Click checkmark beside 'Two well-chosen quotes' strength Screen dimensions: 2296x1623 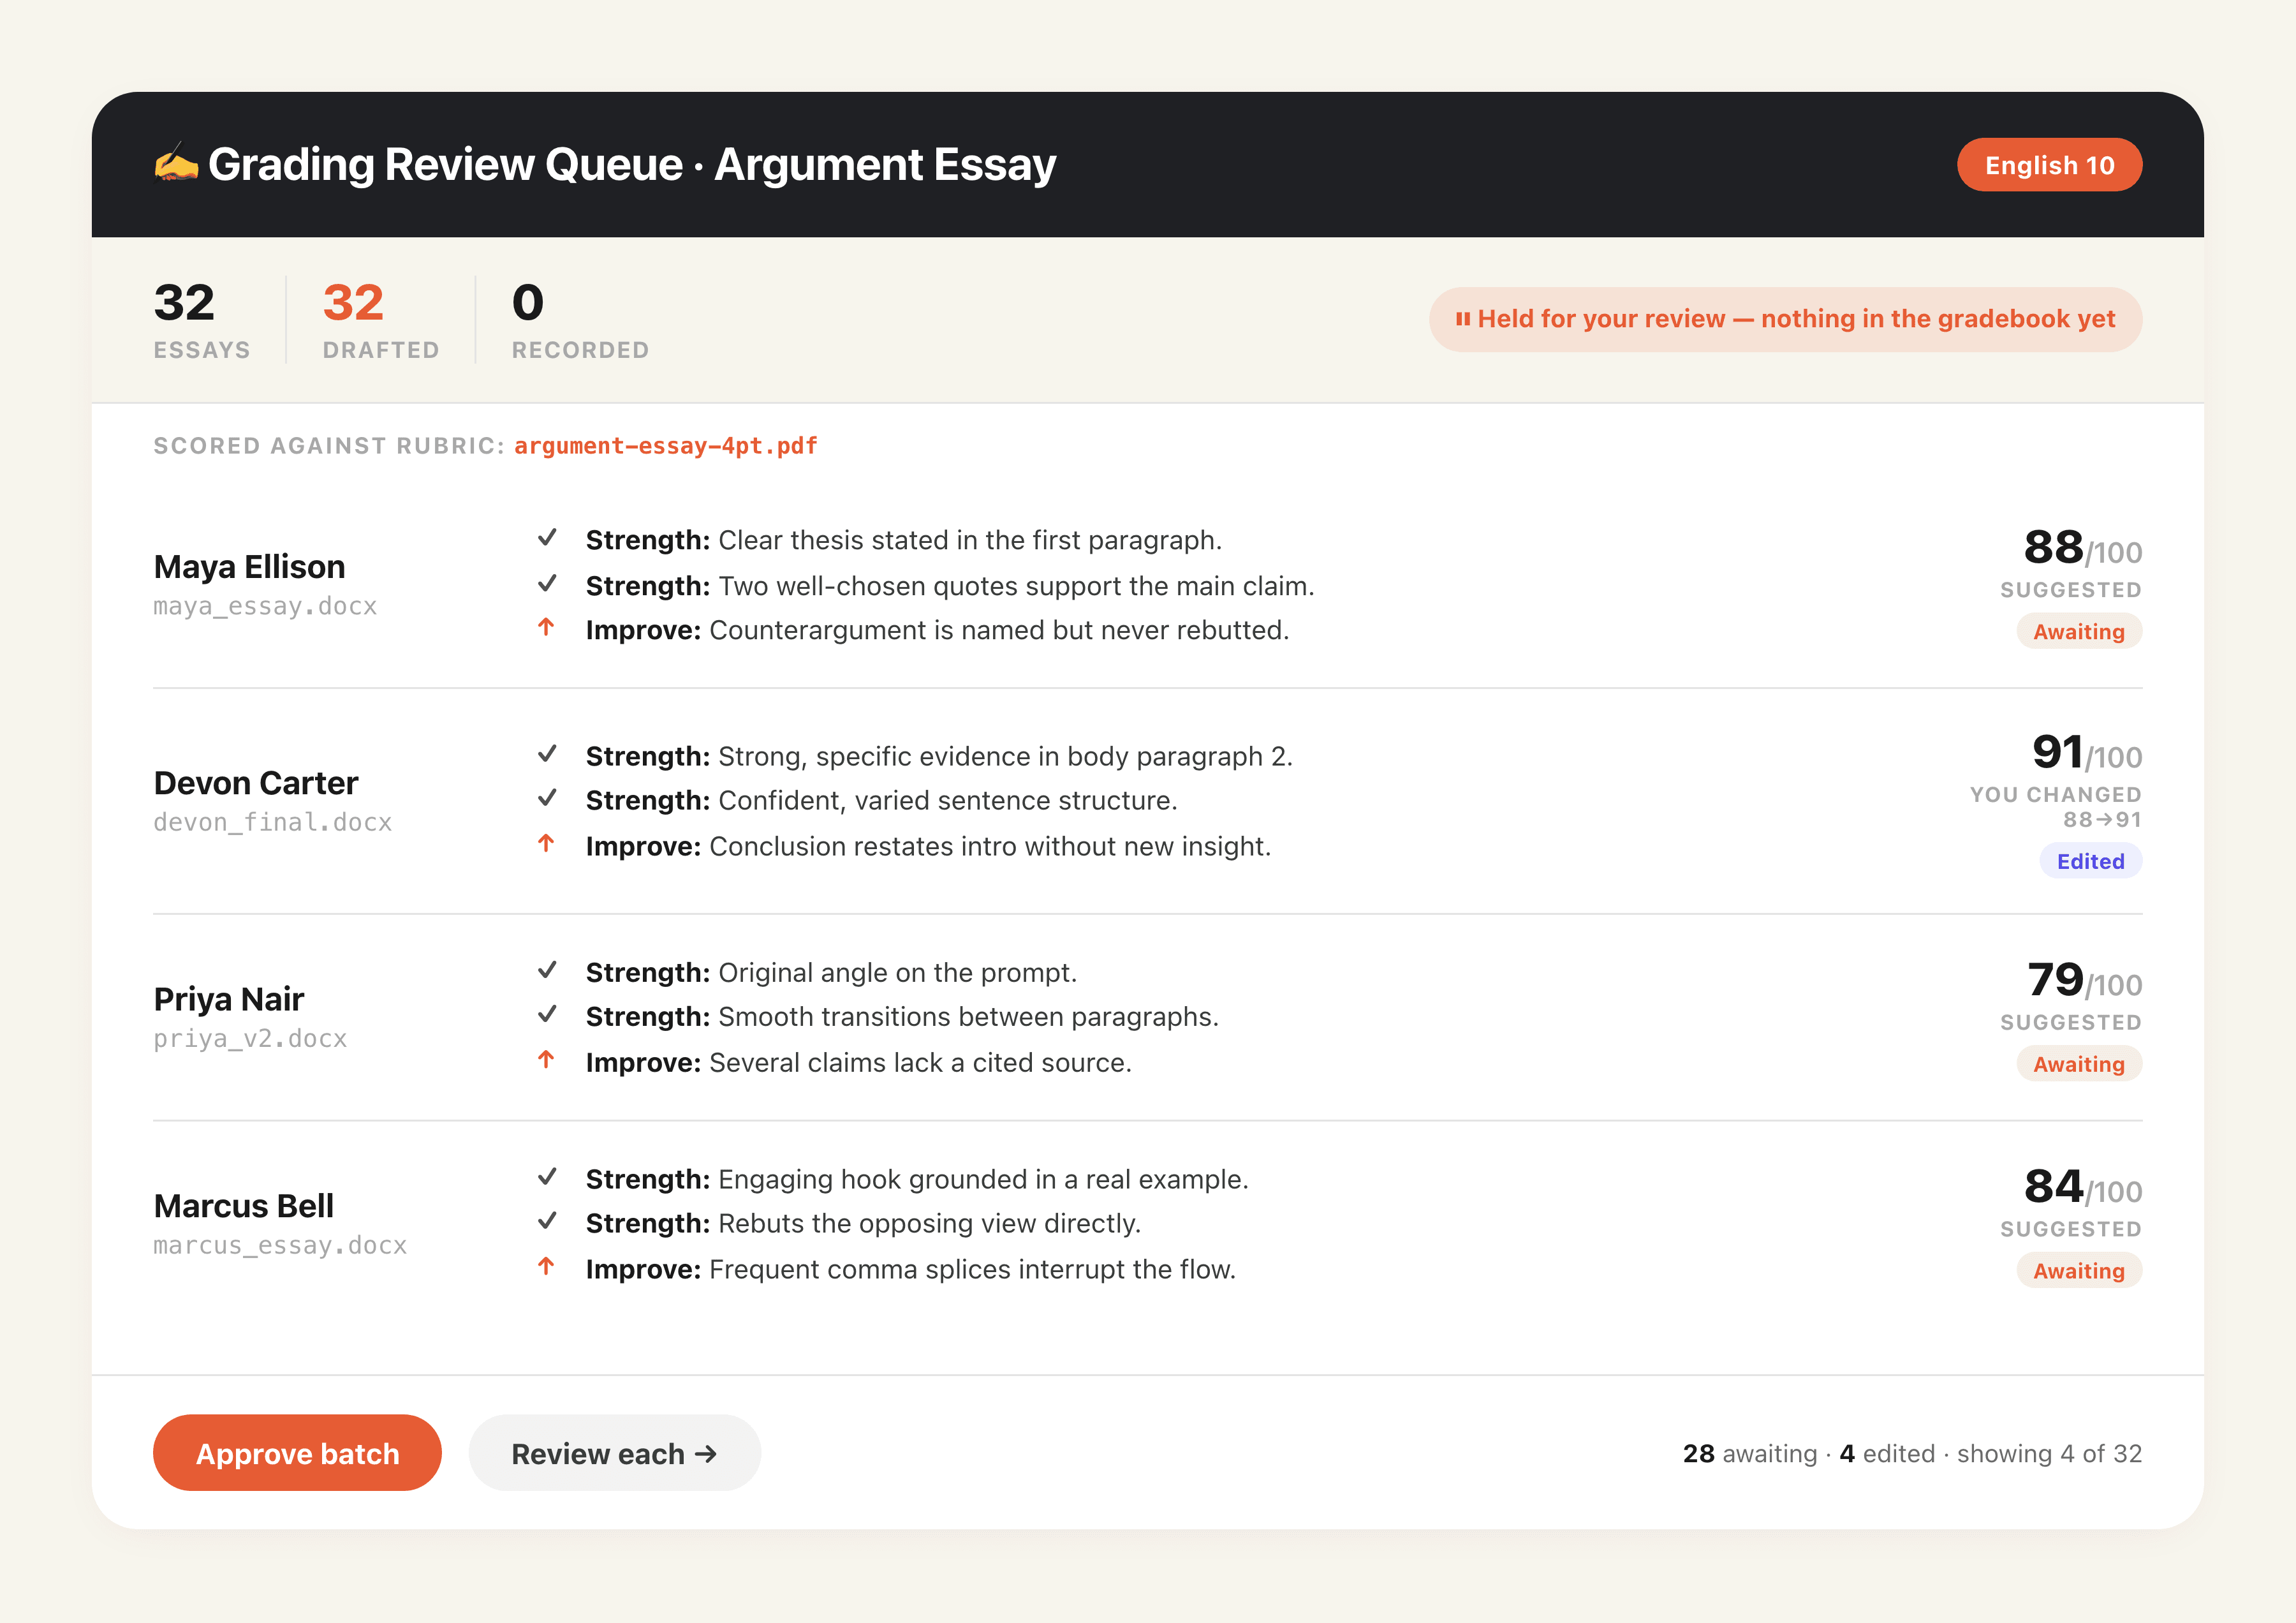pyautogui.click(x=547, y=583)
